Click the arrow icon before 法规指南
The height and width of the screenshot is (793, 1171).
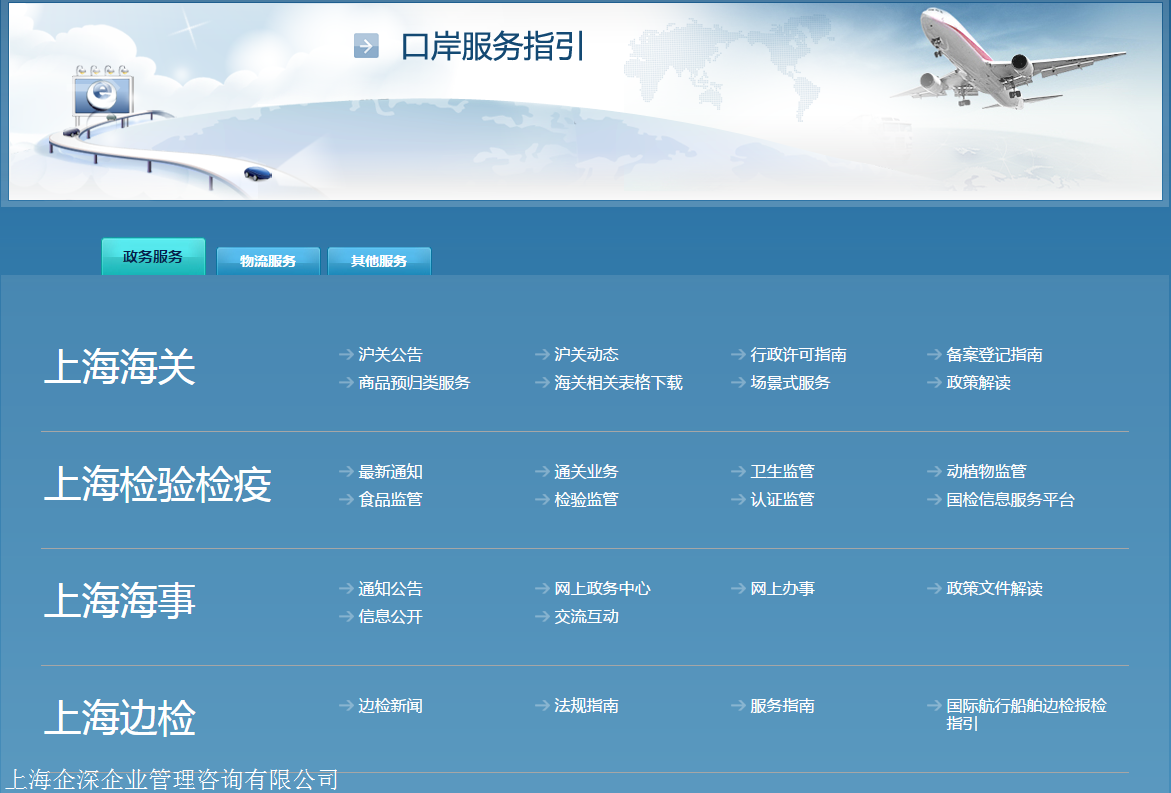click(542, 706)
